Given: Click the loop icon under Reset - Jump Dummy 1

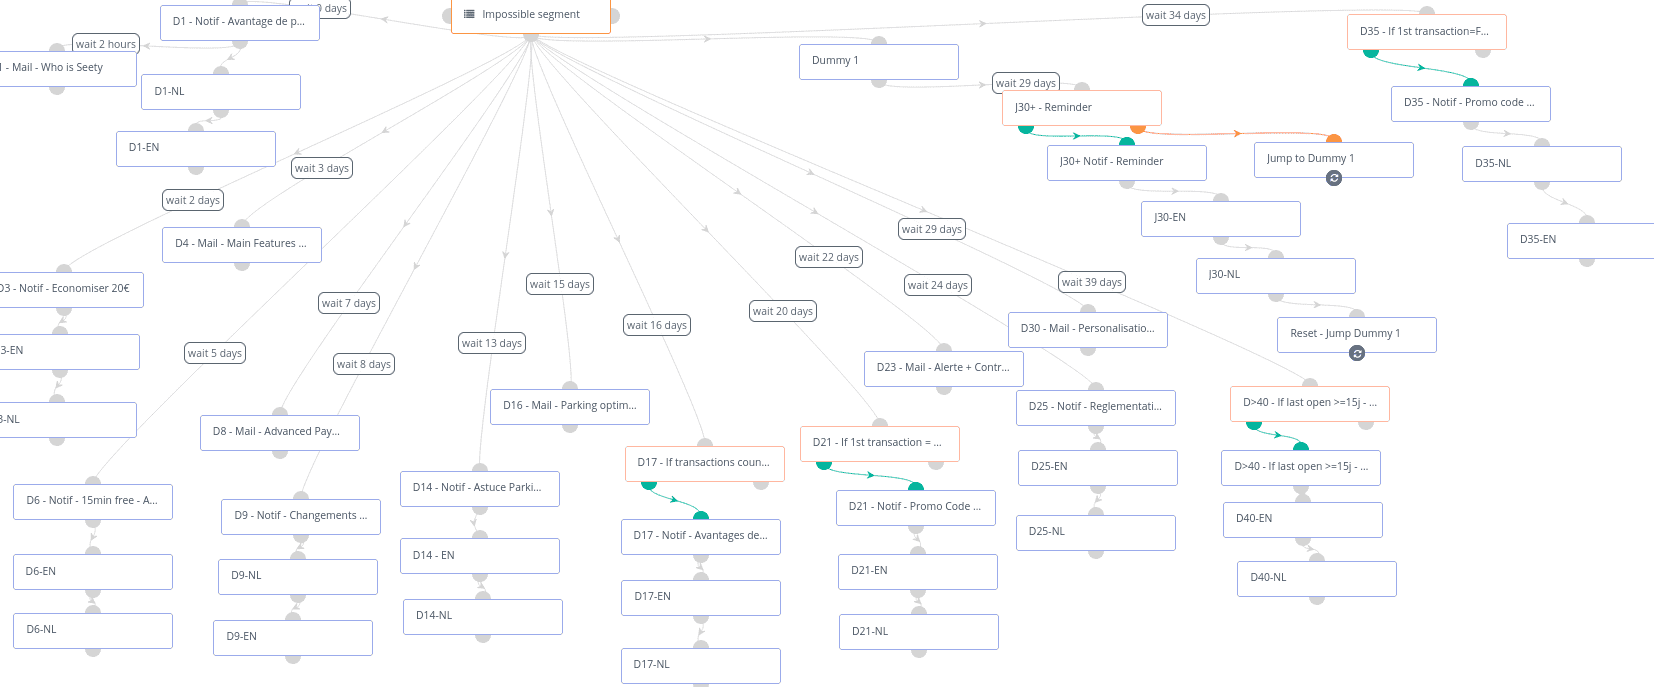Looking at the screenshot, I should point(1357,353).
